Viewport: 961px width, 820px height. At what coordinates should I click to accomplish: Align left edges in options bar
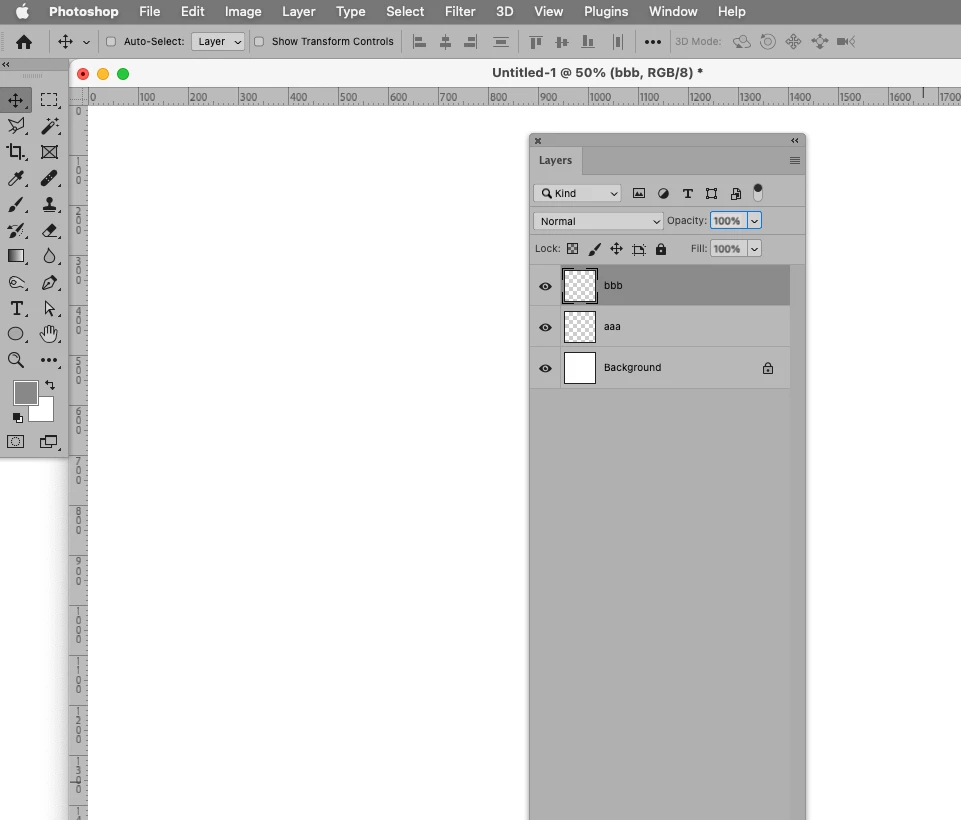pyautogui.click(x=419, y=42)
